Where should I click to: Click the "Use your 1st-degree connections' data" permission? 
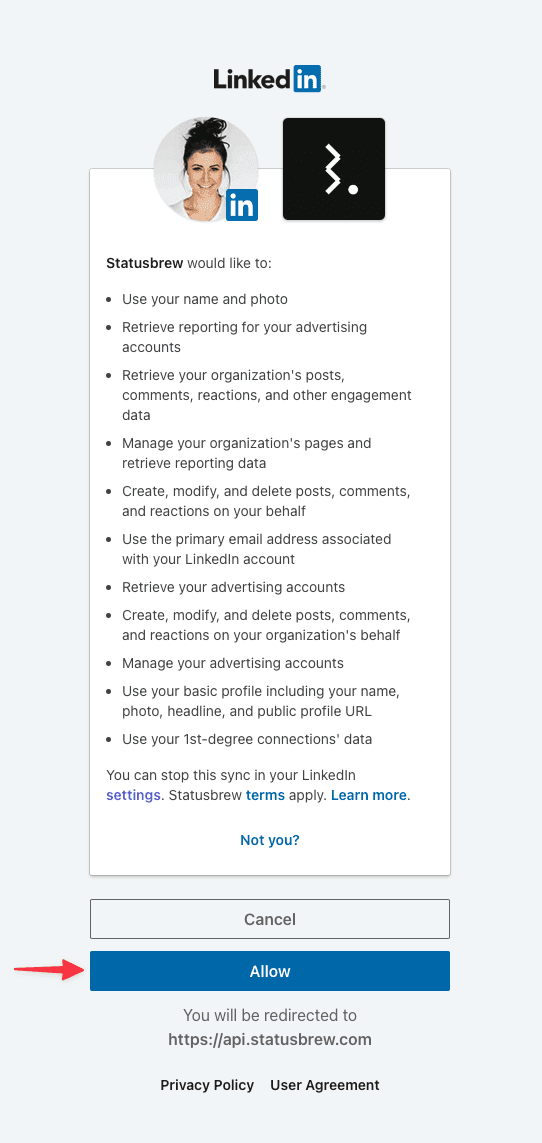(247, 739)
